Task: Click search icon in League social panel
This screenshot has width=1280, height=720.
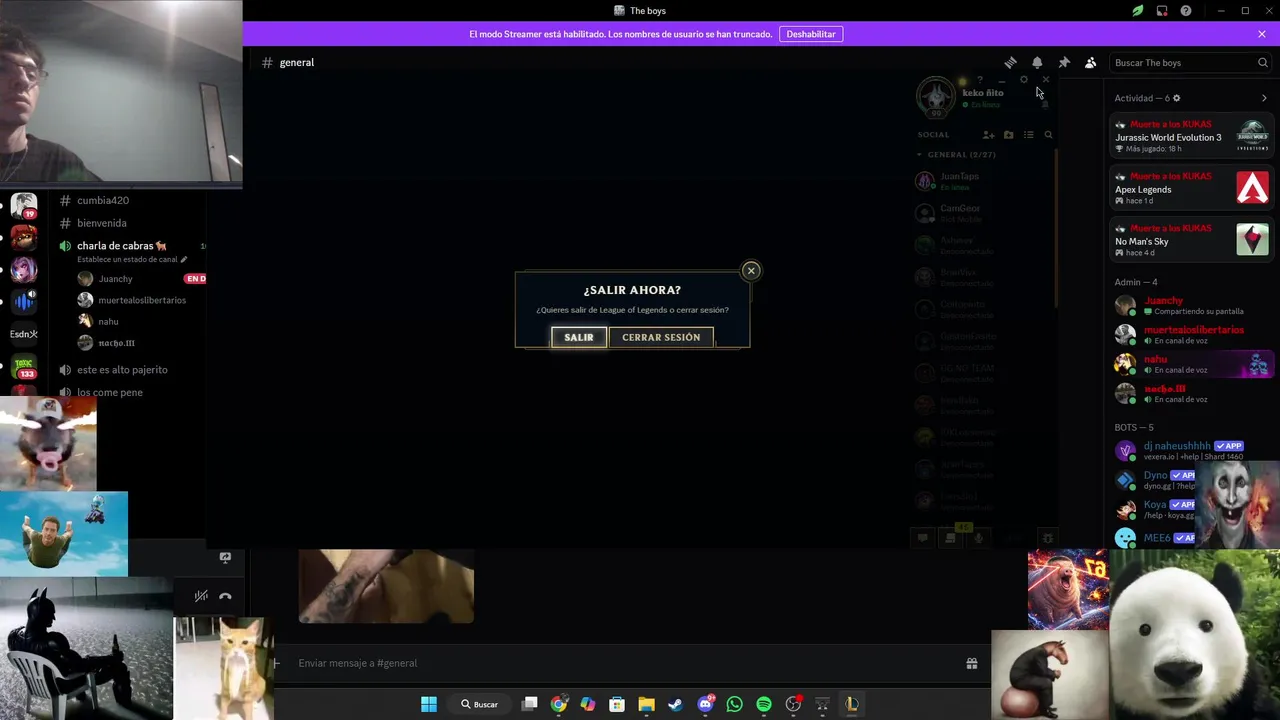Action: click(x=1048, y=135)
